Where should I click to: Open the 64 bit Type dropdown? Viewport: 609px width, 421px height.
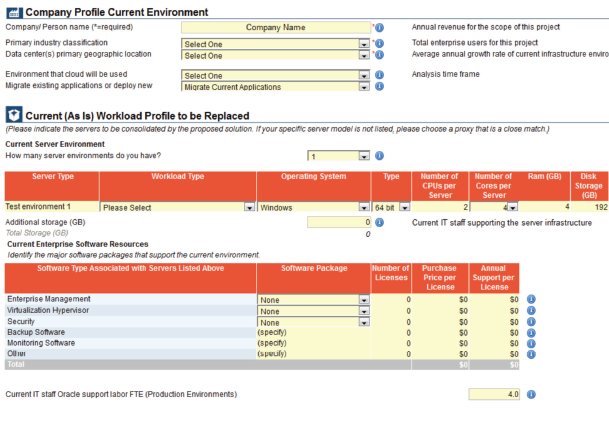[x=391, y=207]
